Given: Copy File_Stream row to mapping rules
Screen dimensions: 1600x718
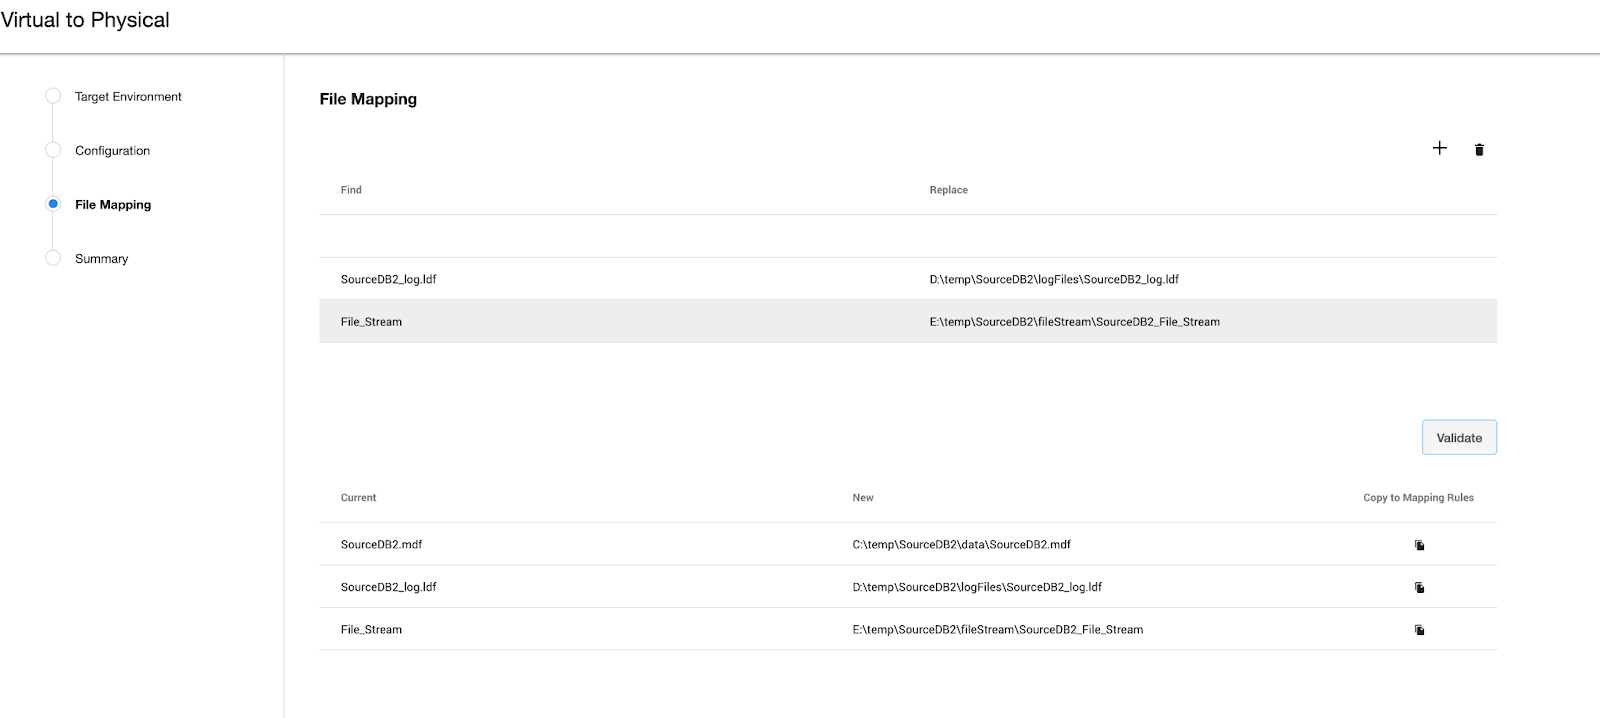Looking at the screenshot, I should click(x=1419, y=630).
